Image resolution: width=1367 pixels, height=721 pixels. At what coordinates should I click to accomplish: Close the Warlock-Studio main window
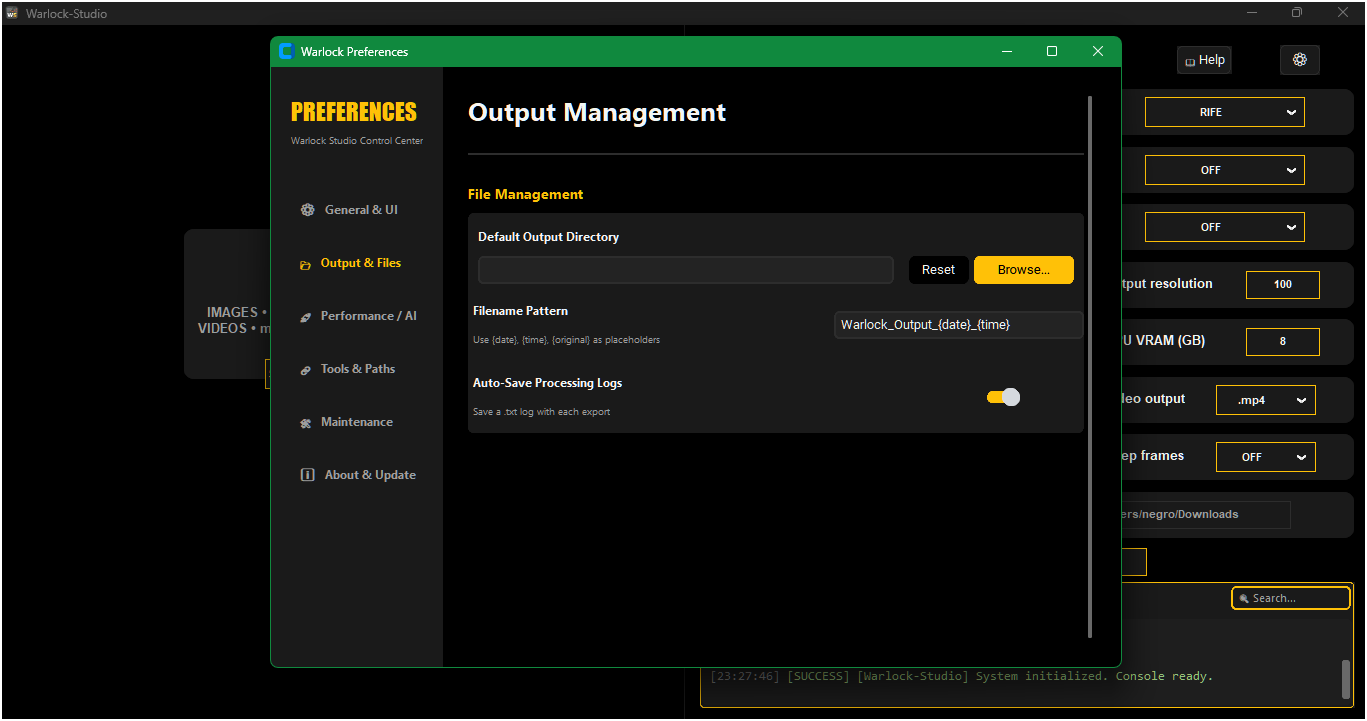coord(1343,13)
